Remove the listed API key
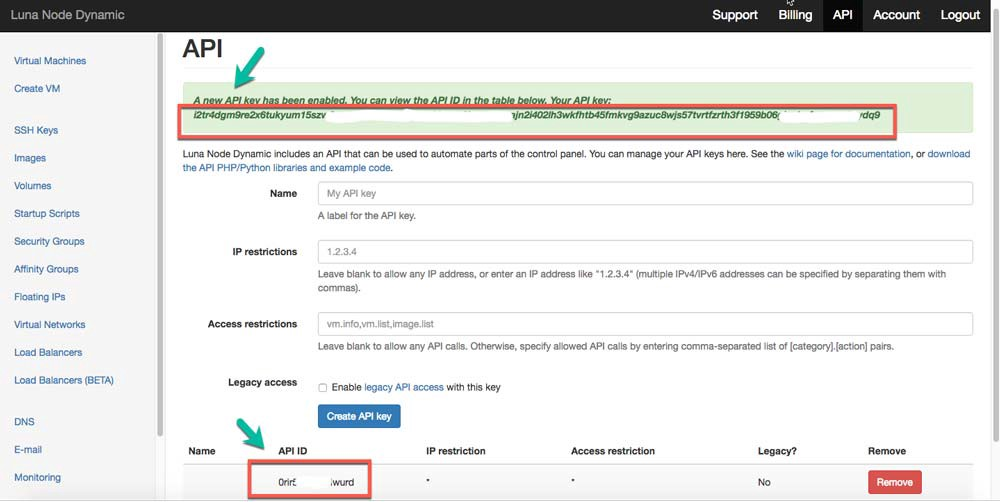 [x=894, y=482]
